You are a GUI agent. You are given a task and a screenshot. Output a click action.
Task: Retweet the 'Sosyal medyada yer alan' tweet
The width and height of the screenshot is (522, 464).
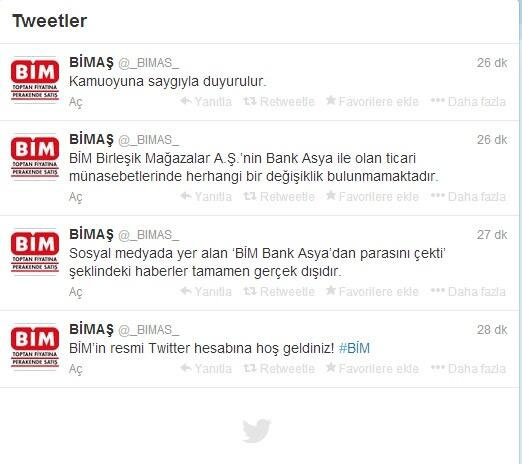point(279,291)
